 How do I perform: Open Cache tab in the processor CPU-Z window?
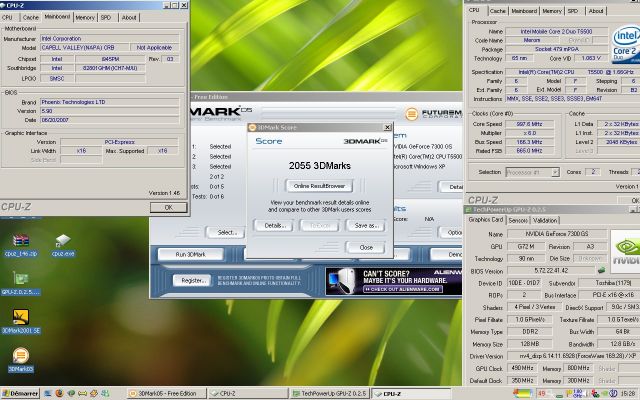[498, 11]
